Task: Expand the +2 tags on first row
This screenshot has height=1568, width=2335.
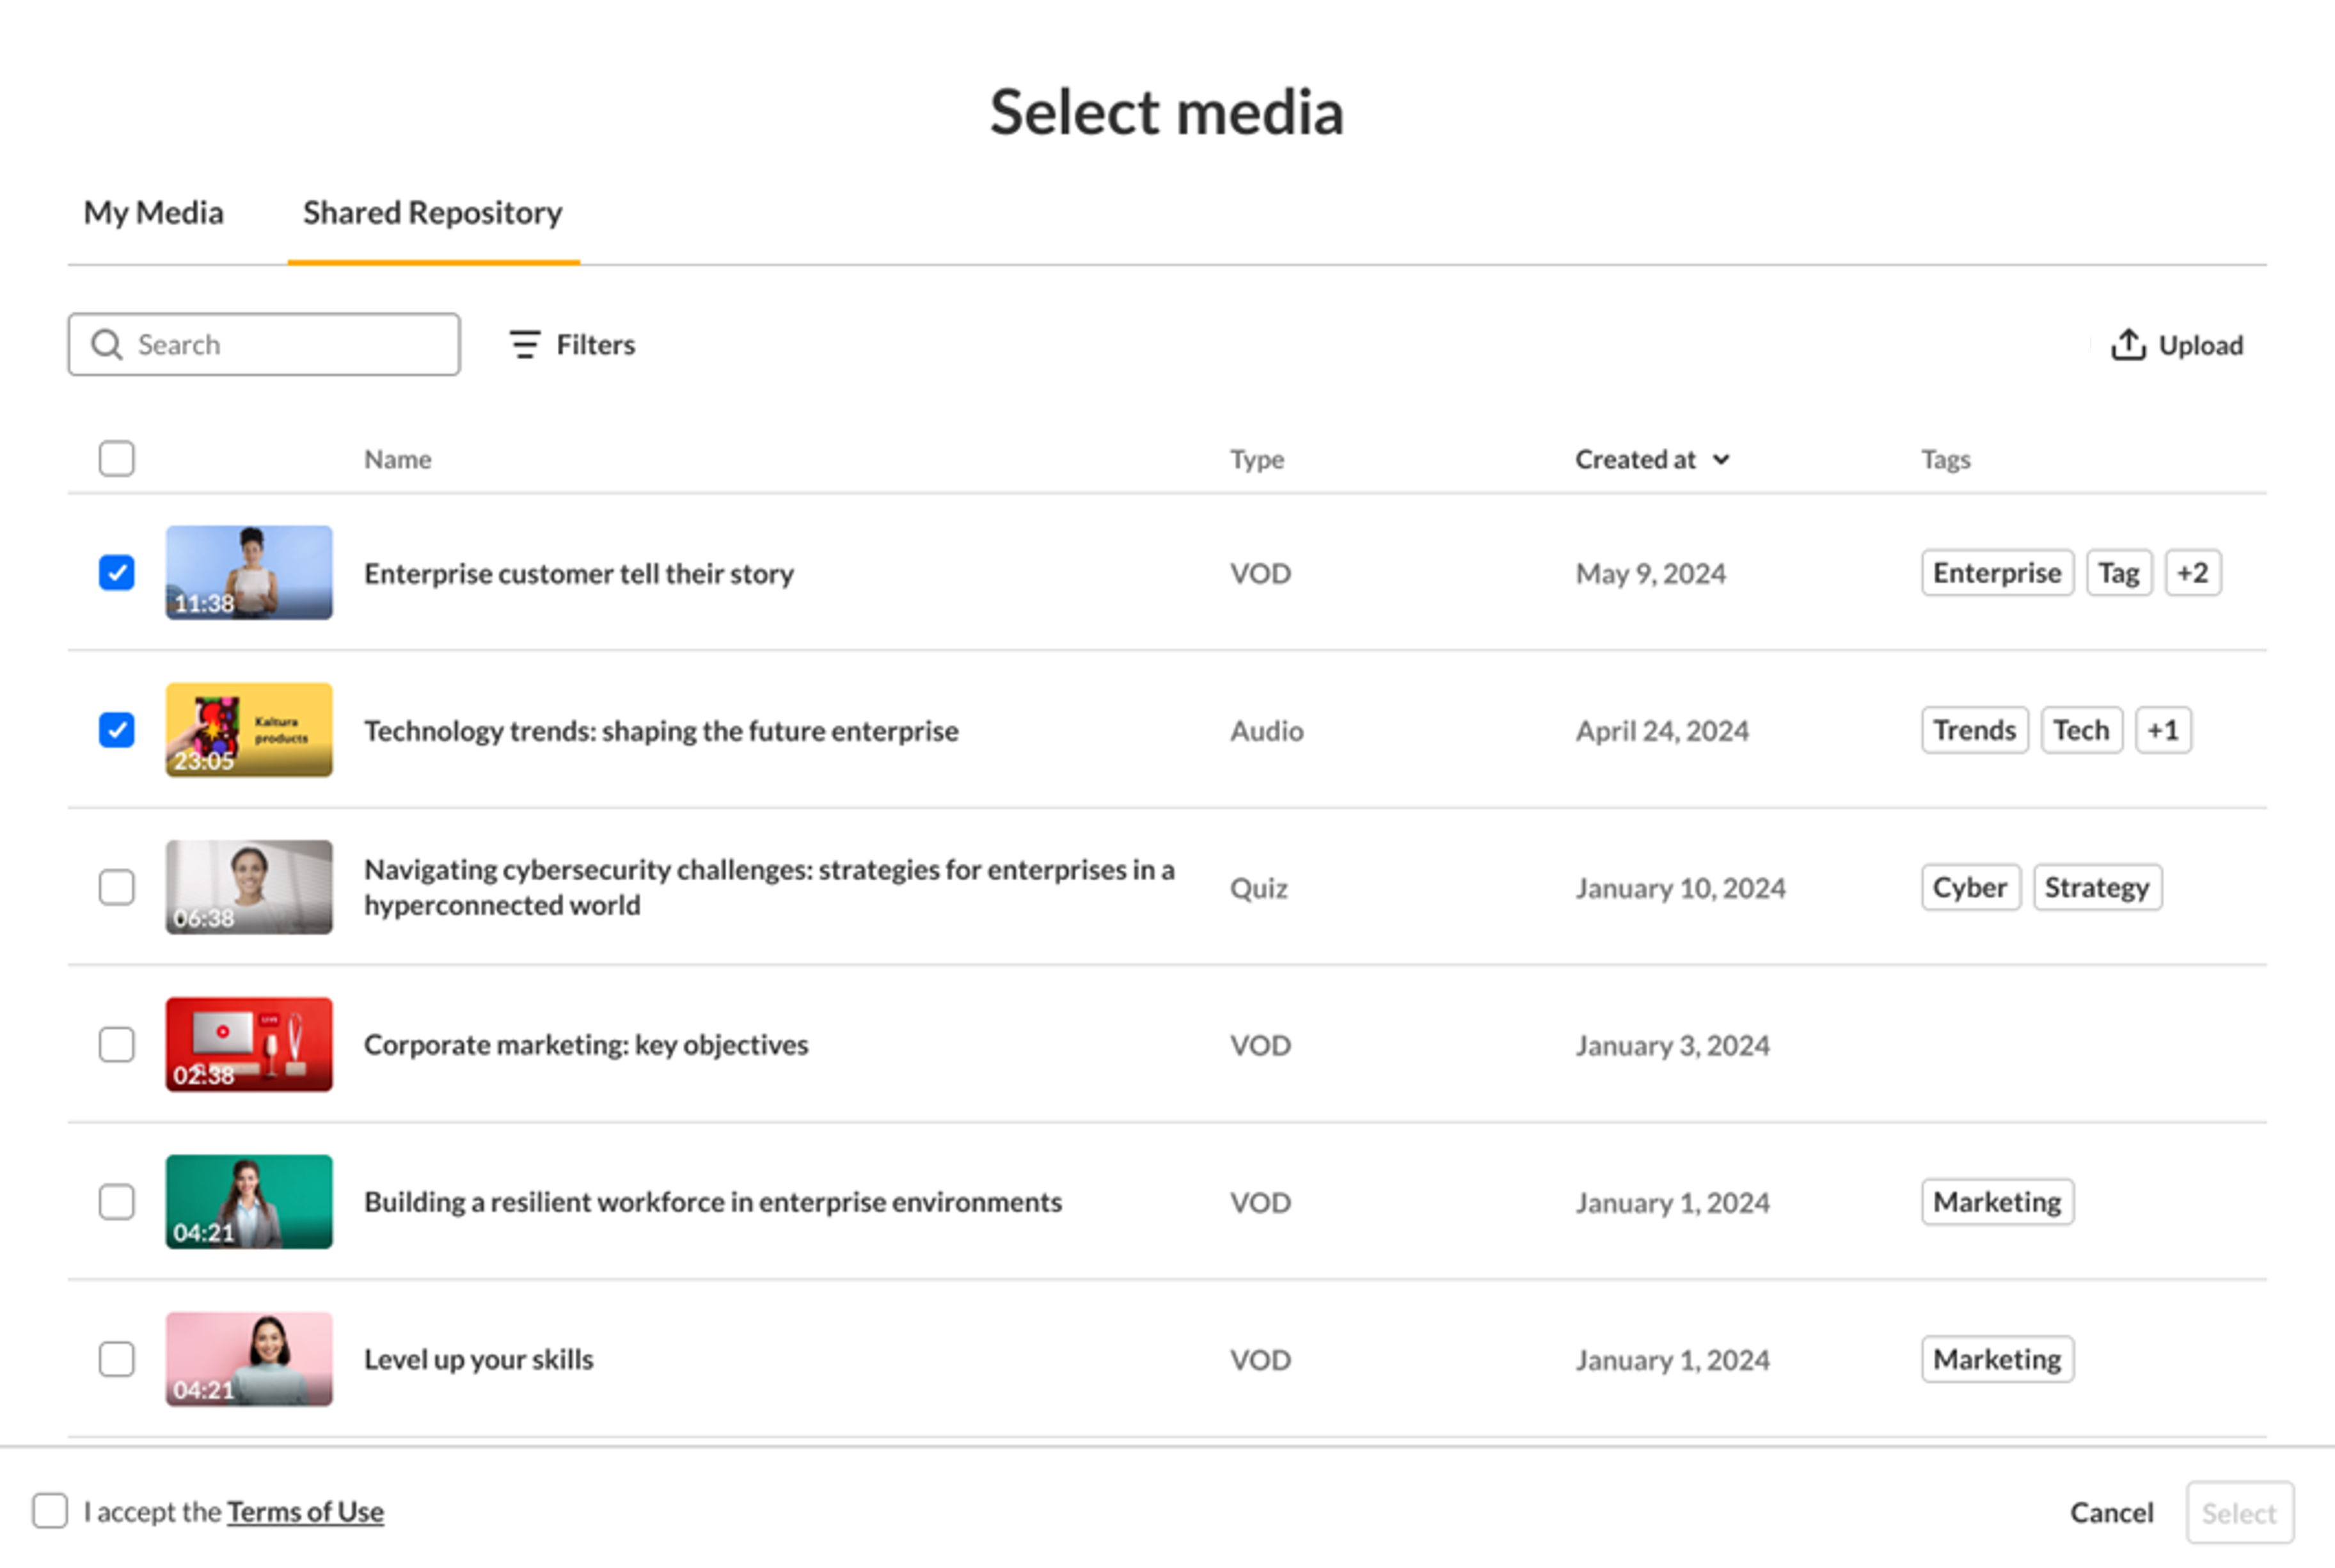Action: pyautogui.click(x=2192, y=573)
